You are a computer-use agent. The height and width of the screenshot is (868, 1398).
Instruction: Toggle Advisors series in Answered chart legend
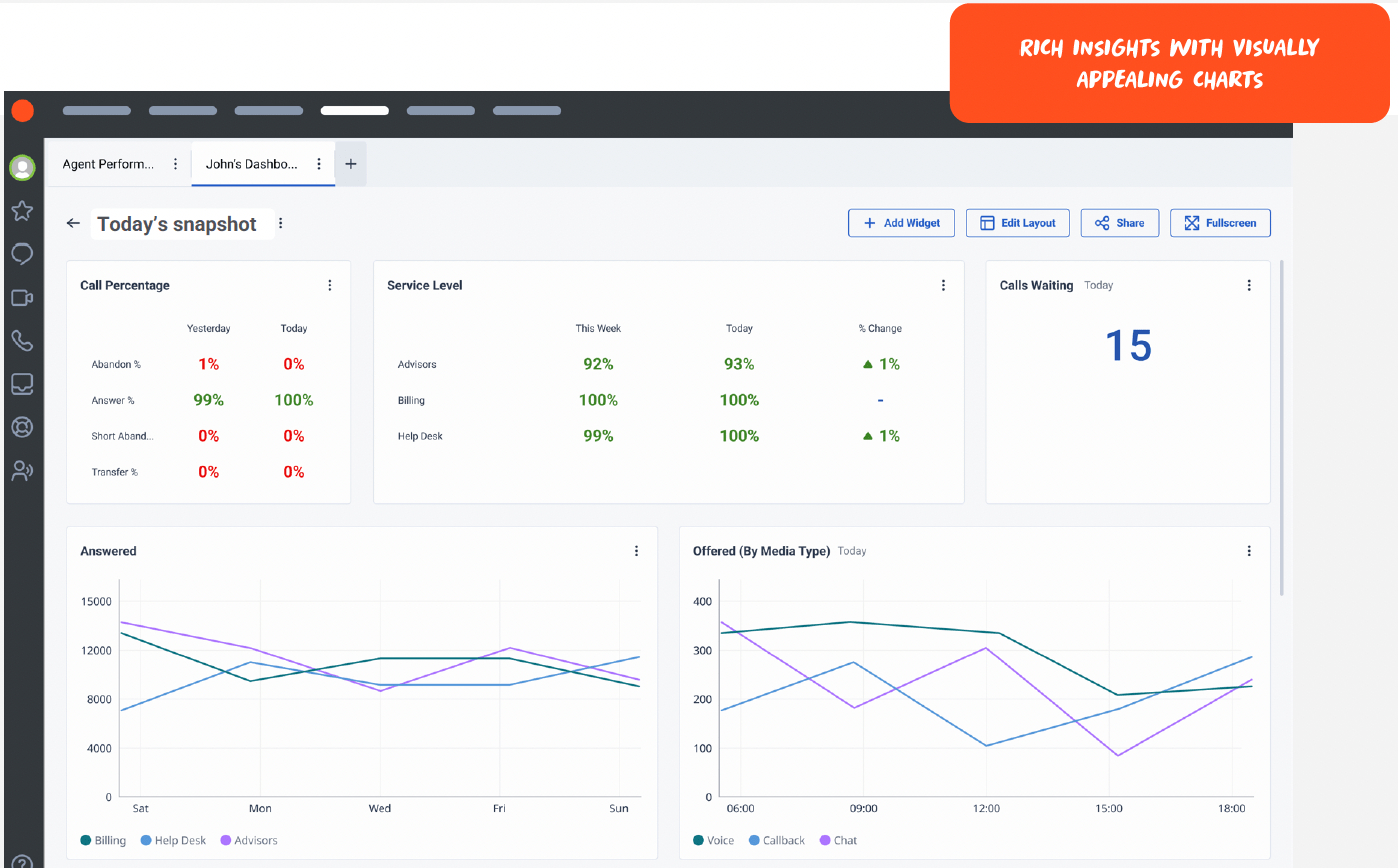[x=248, y=840]
